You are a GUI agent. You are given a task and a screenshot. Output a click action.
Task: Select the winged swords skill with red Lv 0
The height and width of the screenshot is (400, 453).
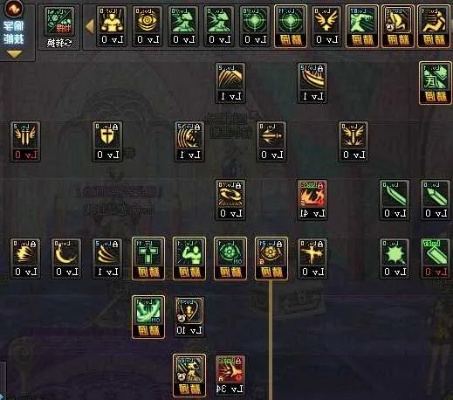25,142
